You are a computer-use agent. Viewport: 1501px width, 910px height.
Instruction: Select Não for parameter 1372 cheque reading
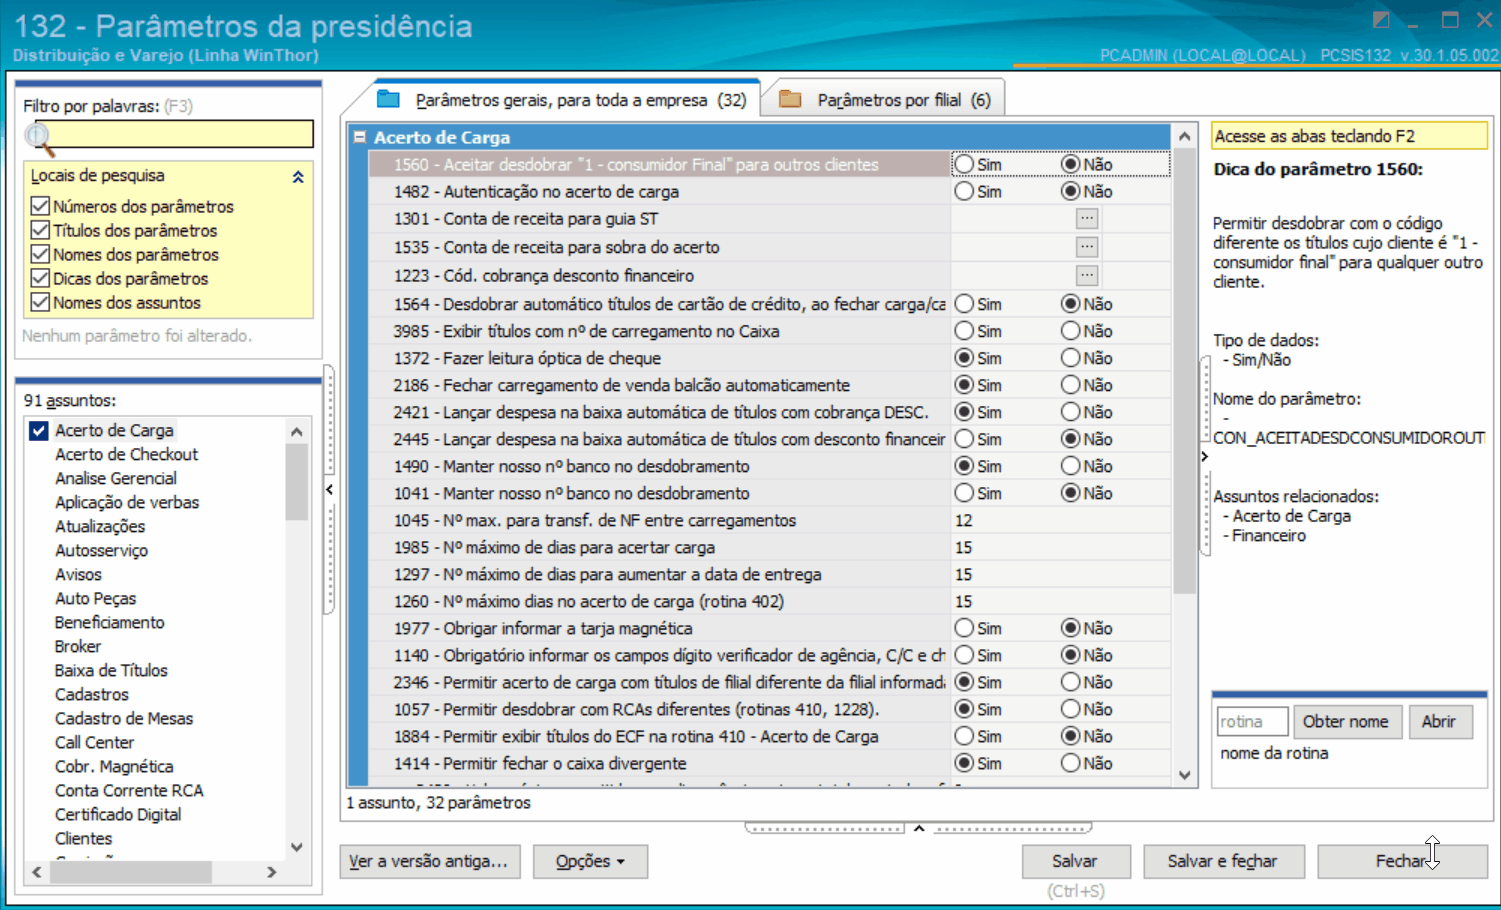(1071, 358)
